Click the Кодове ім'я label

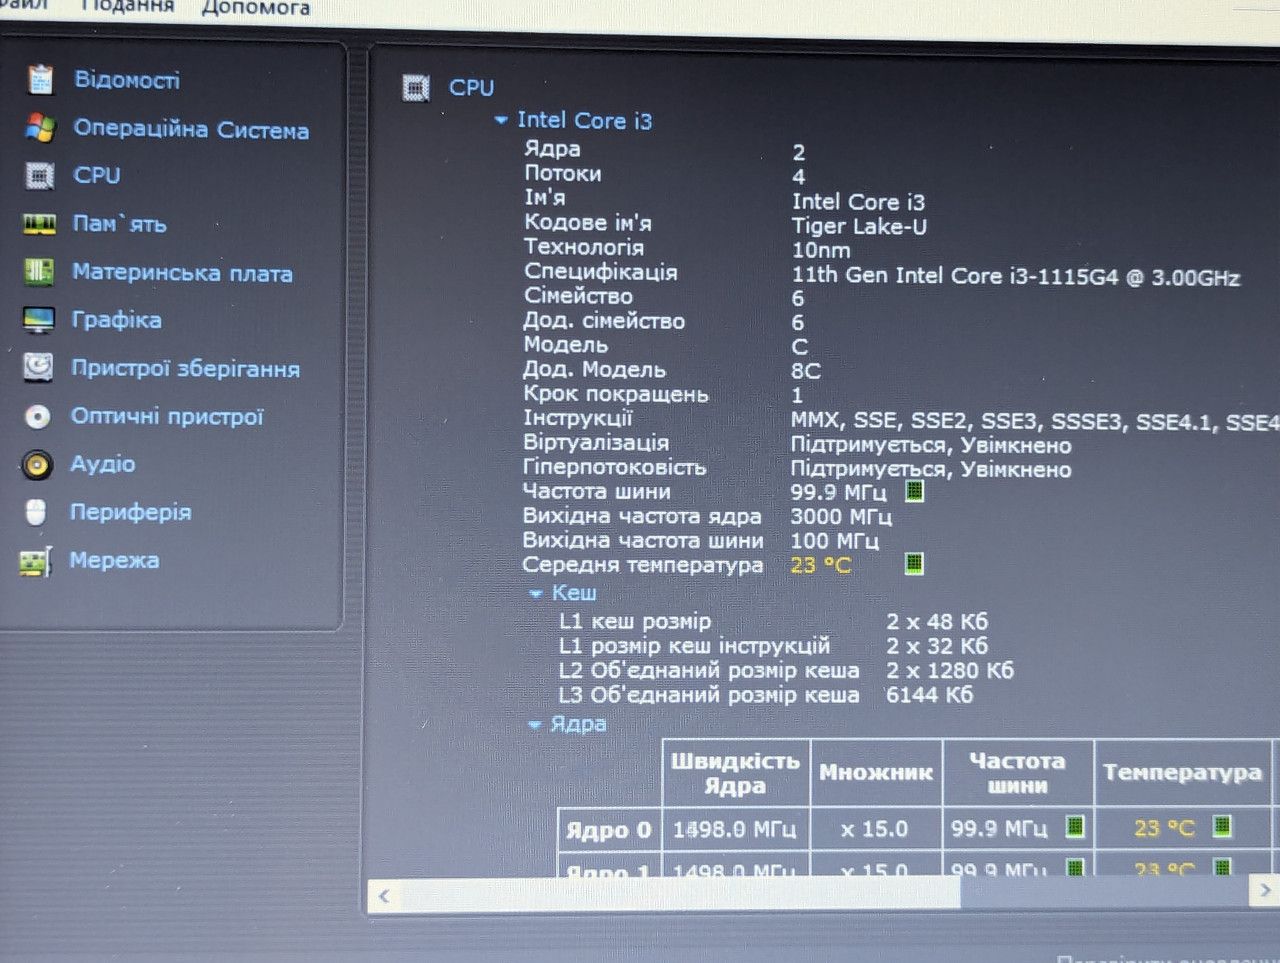click(588, 223)
